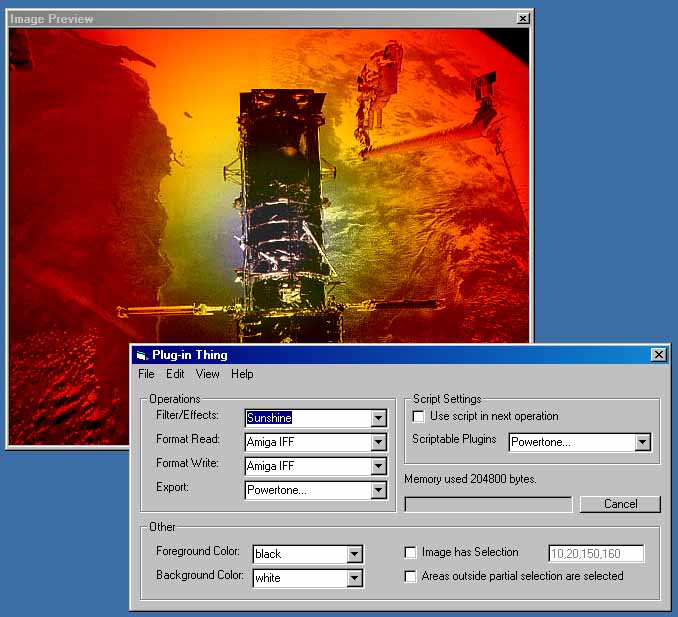Open the Help menu
This screenshot has height=617, width=678.
[x=242, y=374]
